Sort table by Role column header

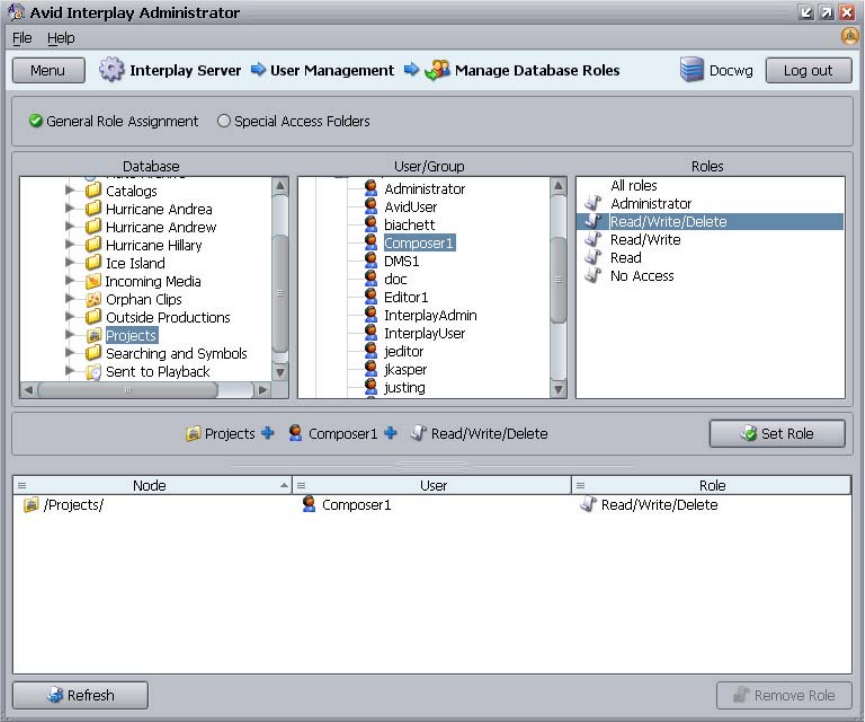[712, 485]
